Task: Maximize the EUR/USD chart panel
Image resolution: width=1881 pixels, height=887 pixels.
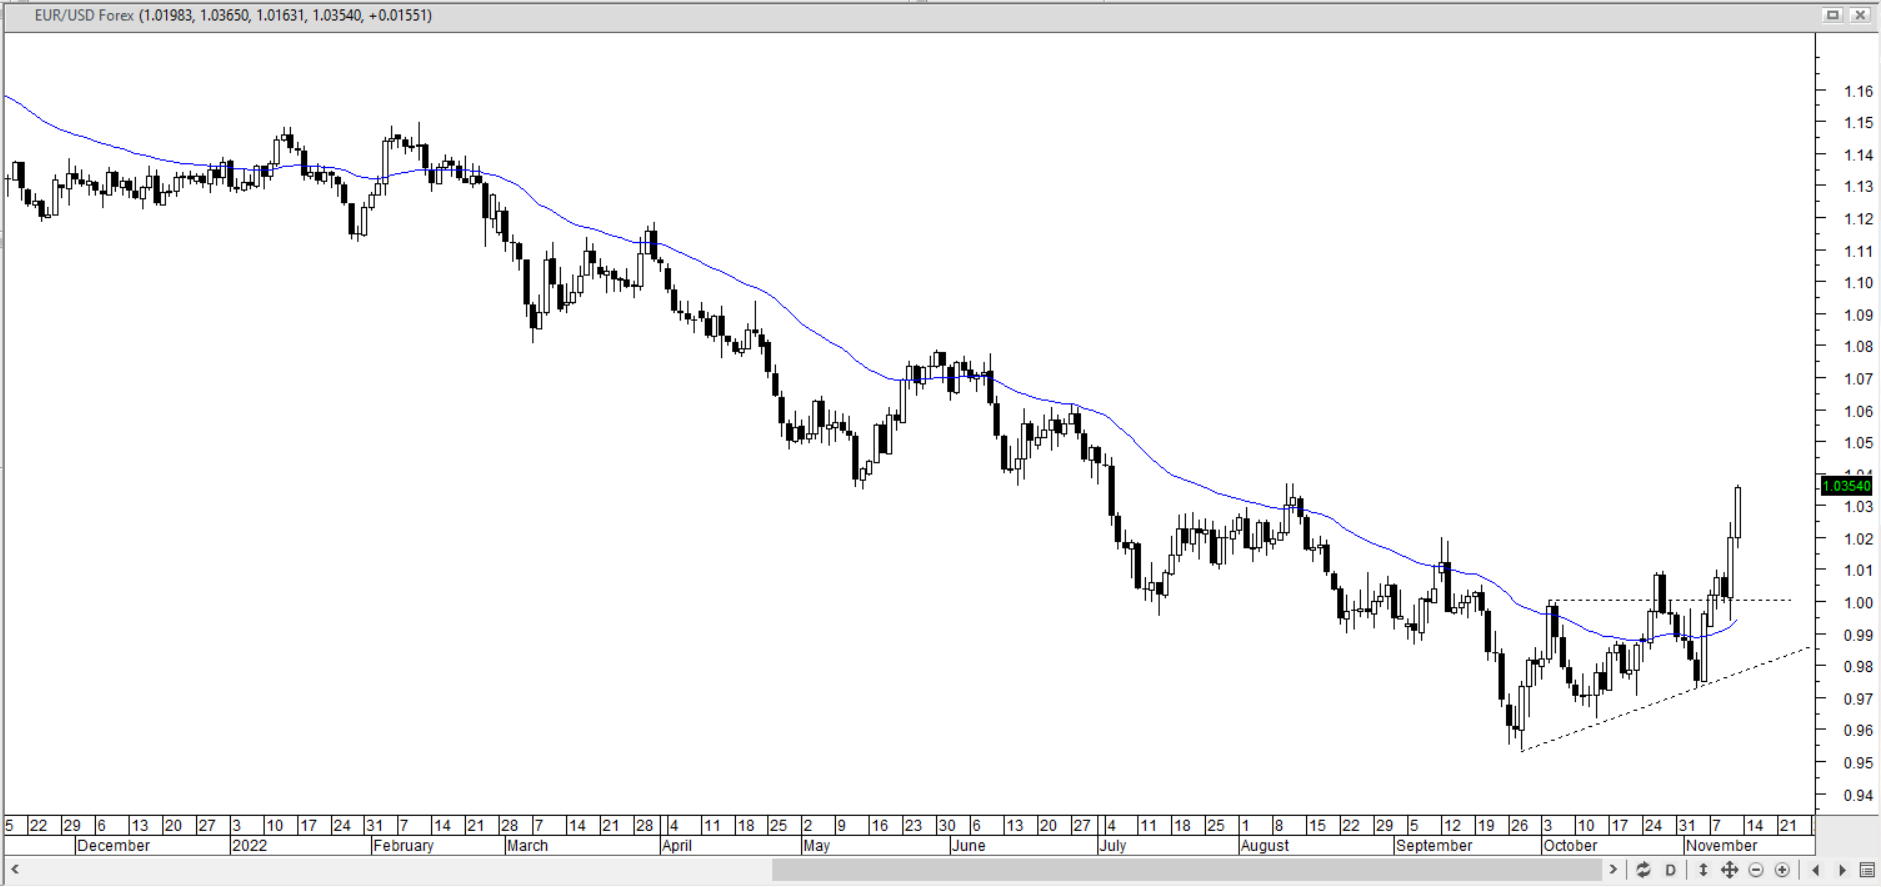Action: (1833, 15)
